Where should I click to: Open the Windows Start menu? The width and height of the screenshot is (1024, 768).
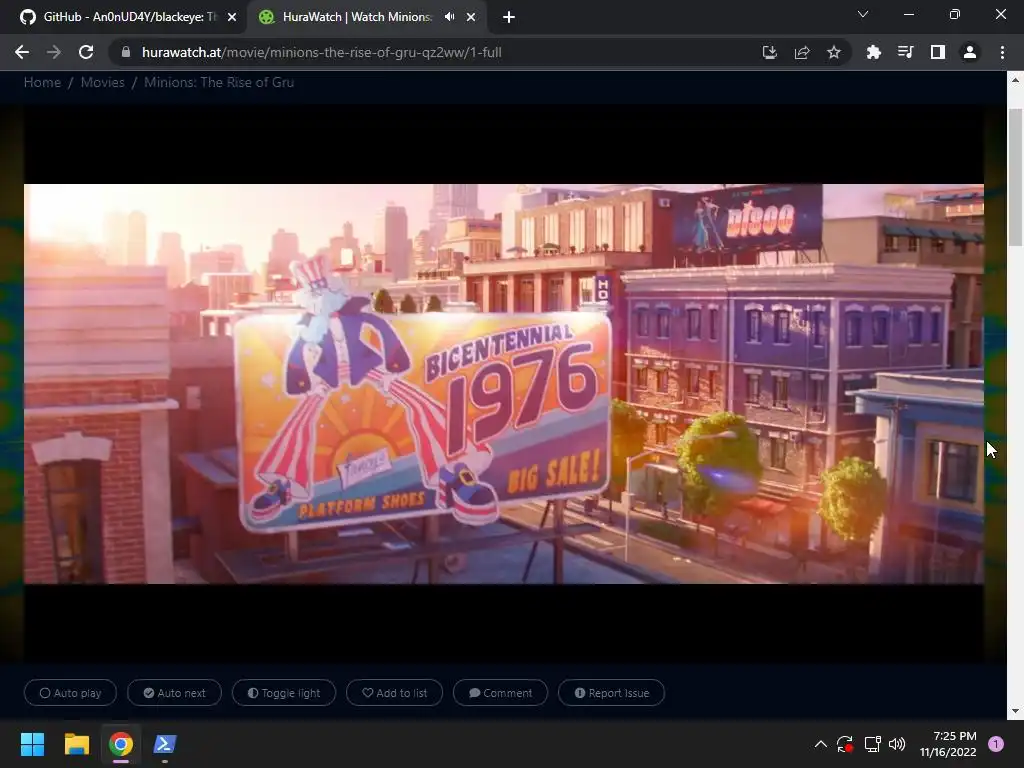tap(32, 744)
